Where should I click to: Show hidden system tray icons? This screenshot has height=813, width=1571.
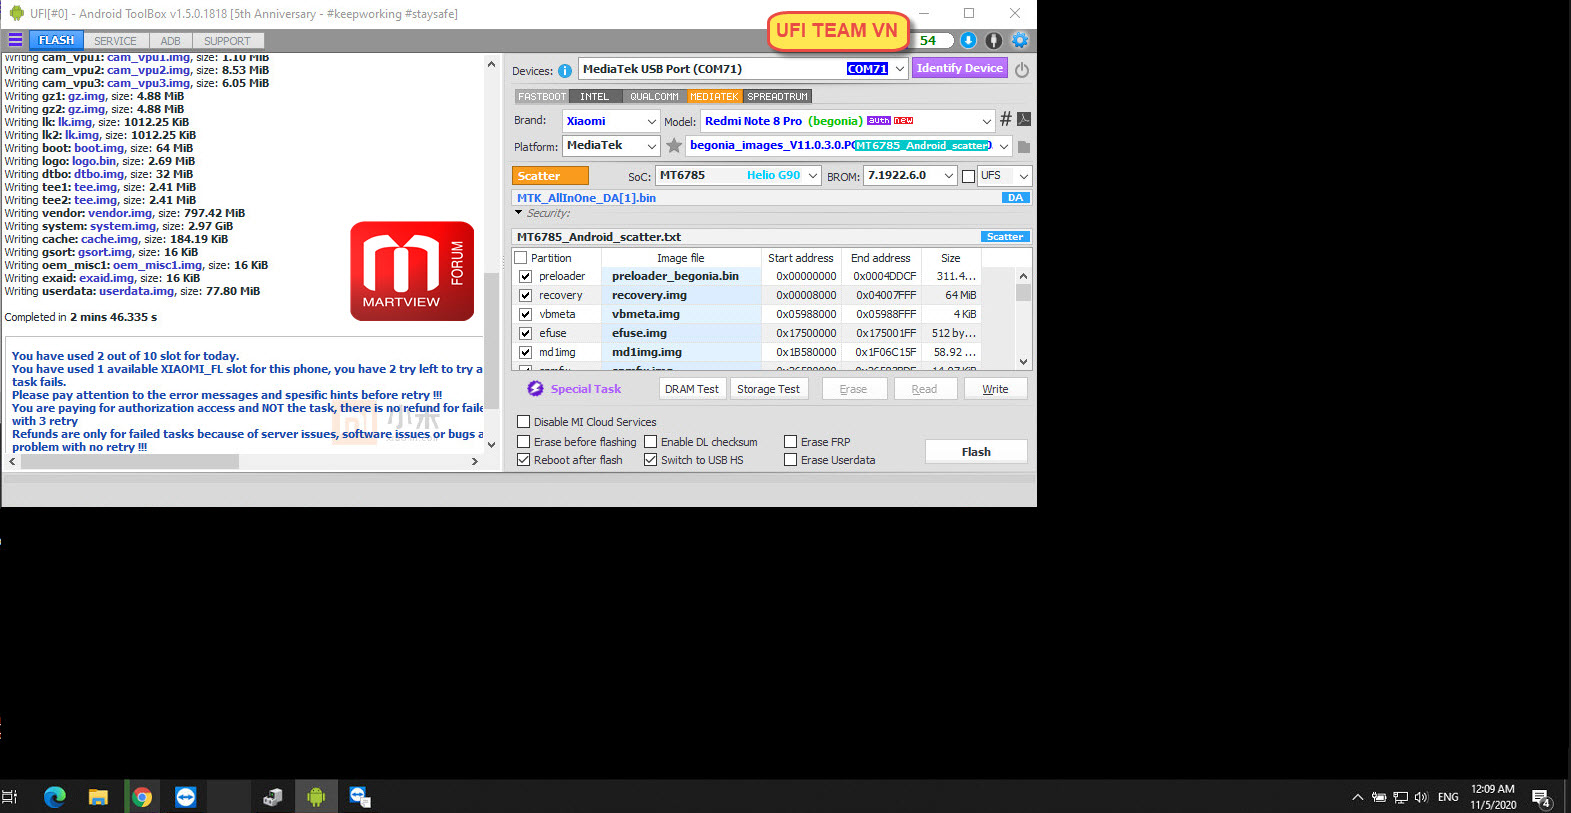point(1357,797)
